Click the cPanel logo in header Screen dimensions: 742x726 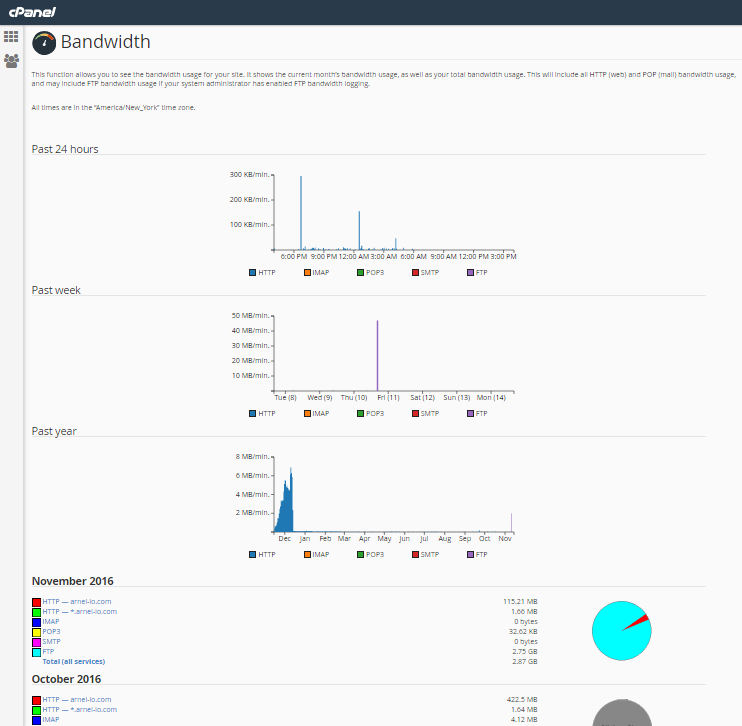[33, 12]
